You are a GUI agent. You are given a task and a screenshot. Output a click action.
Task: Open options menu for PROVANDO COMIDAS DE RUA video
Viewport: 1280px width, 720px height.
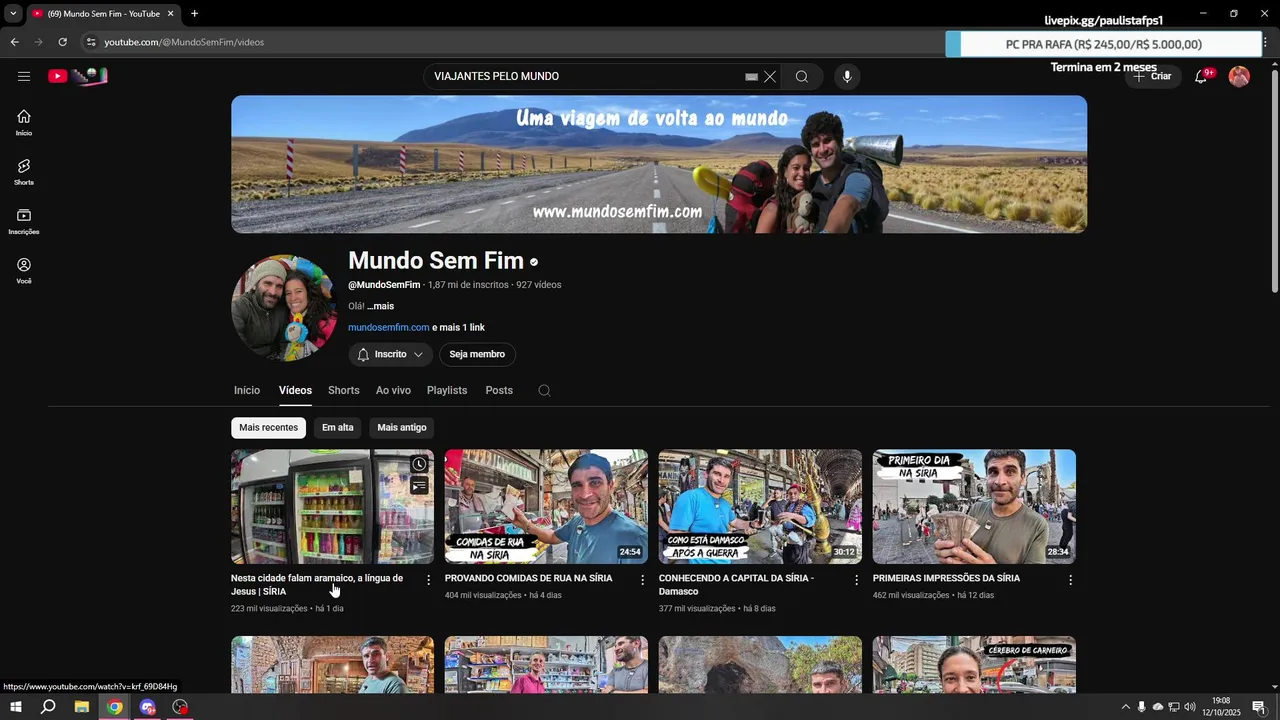coord(643,580)
